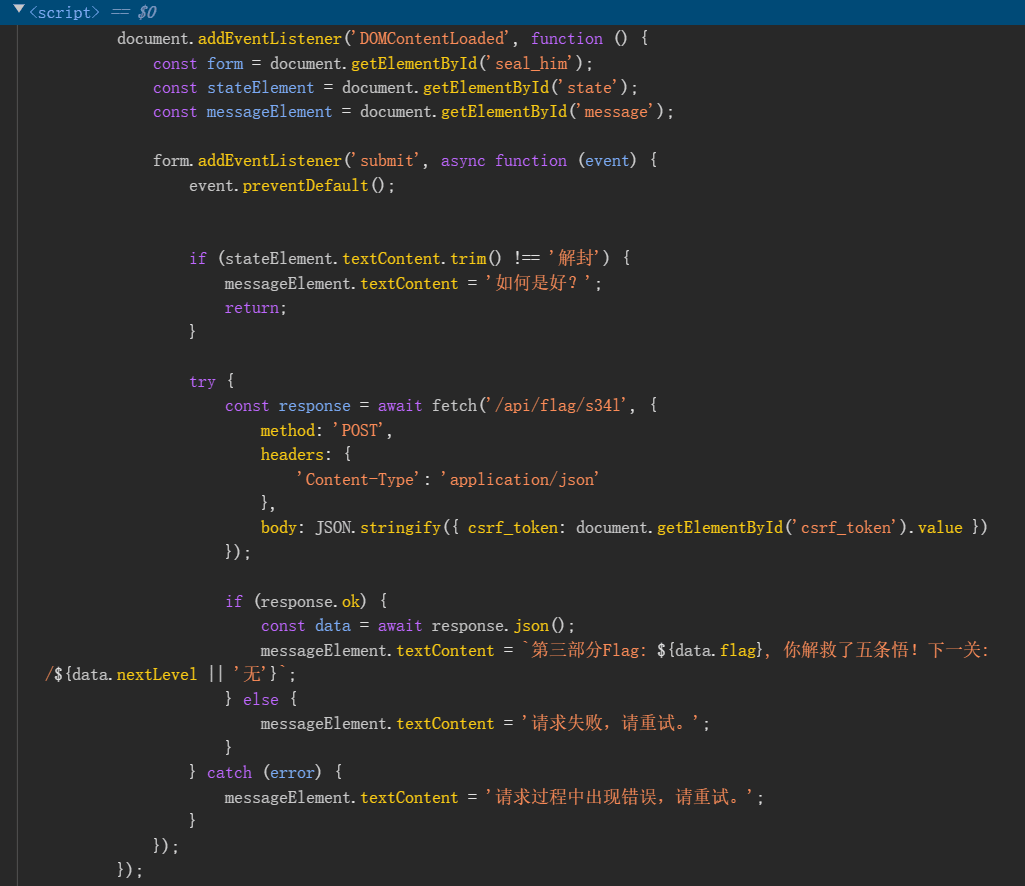Screen dimensions: 1025x886
Task: Click the stateElement constant declaration name
Action: pos(260,88)
